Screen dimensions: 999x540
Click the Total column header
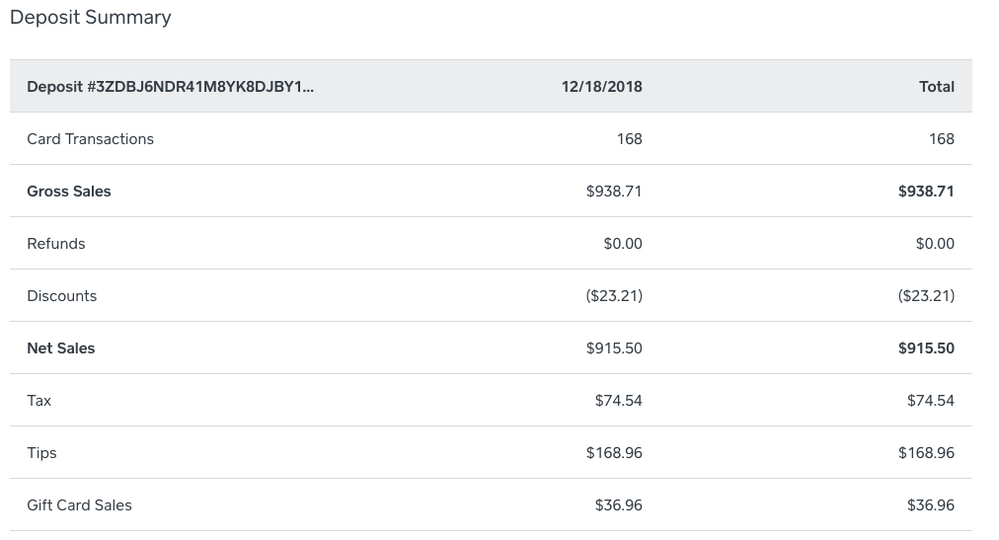coord(936,87)
